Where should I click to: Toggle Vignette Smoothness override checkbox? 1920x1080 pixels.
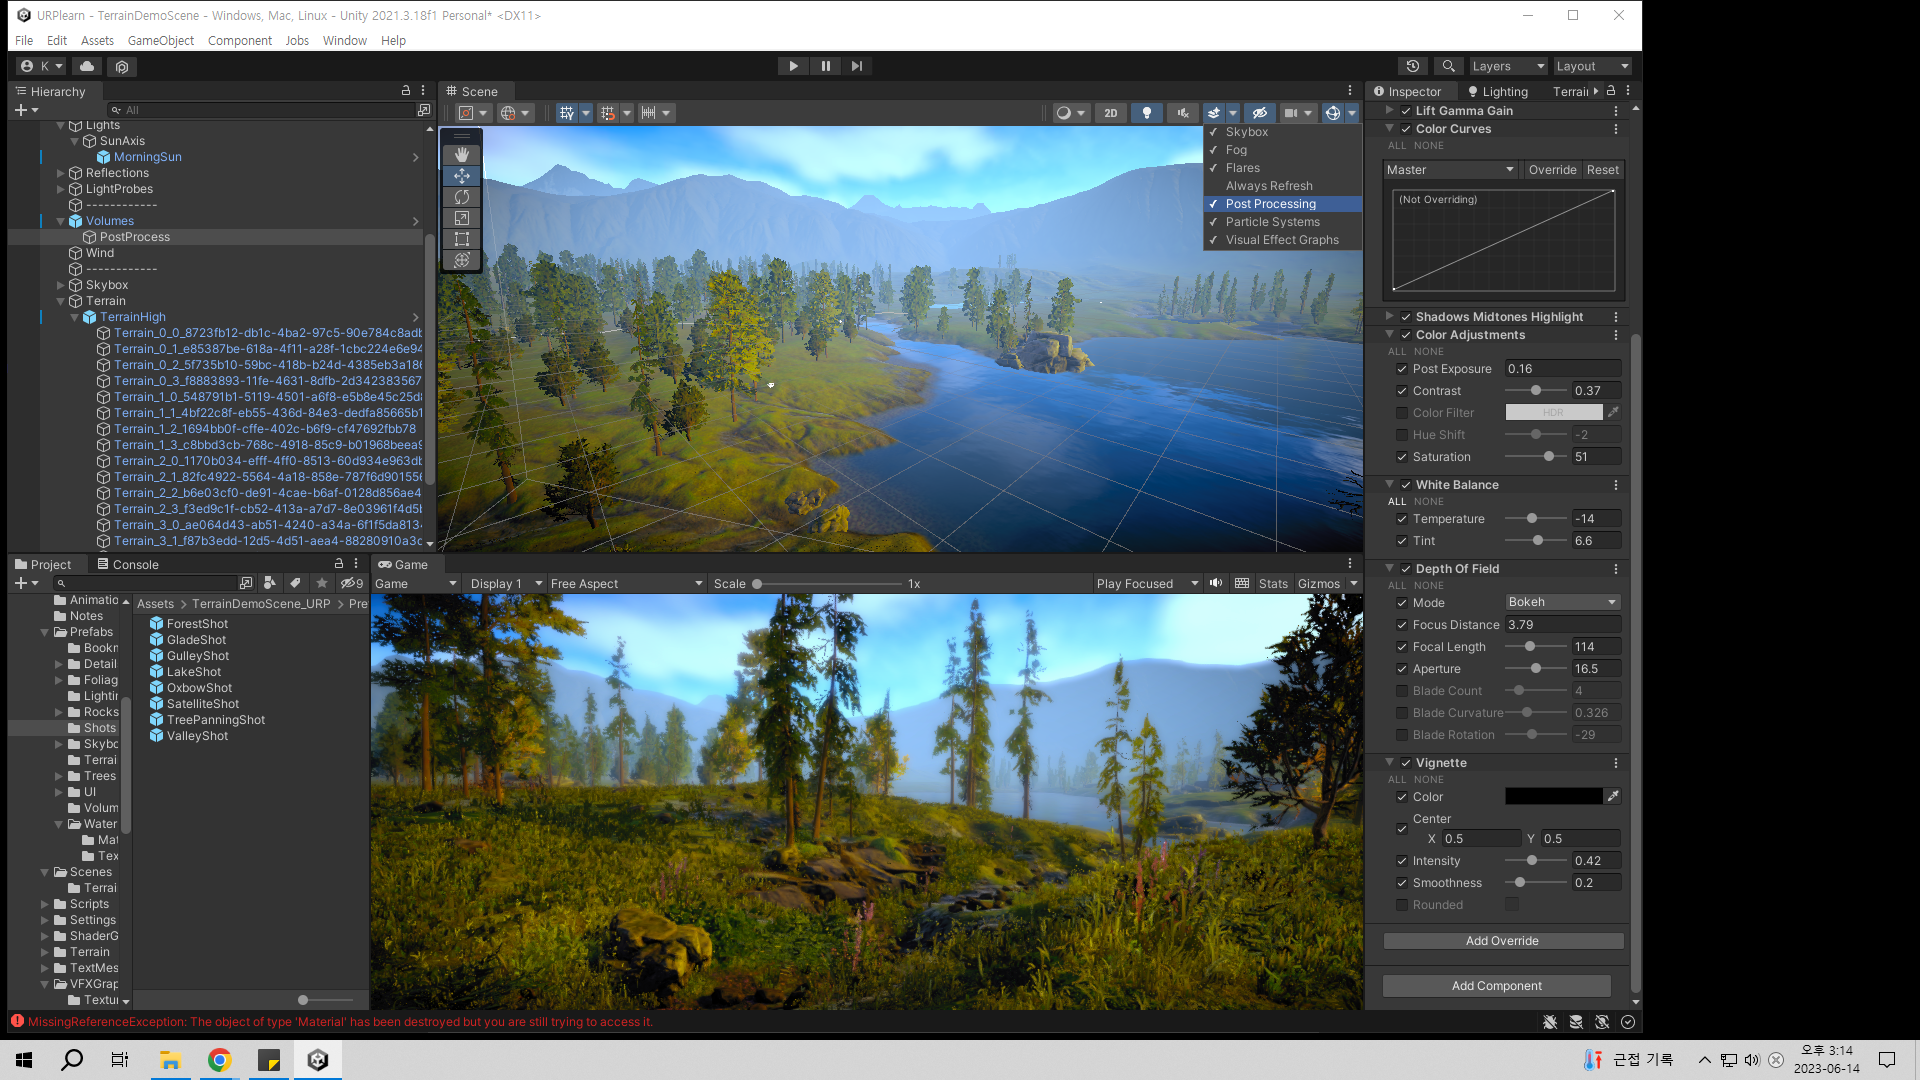pyautogui.click(x=1402, y=883)
